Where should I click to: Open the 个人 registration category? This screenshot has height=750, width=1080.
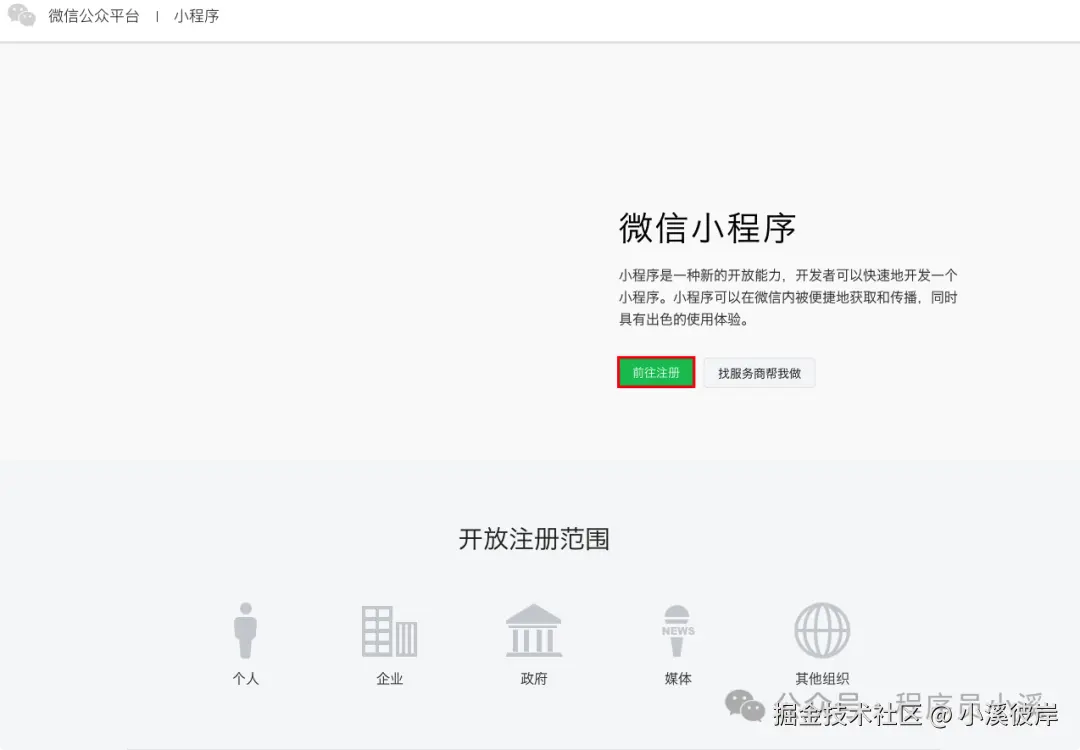(246, 678)
